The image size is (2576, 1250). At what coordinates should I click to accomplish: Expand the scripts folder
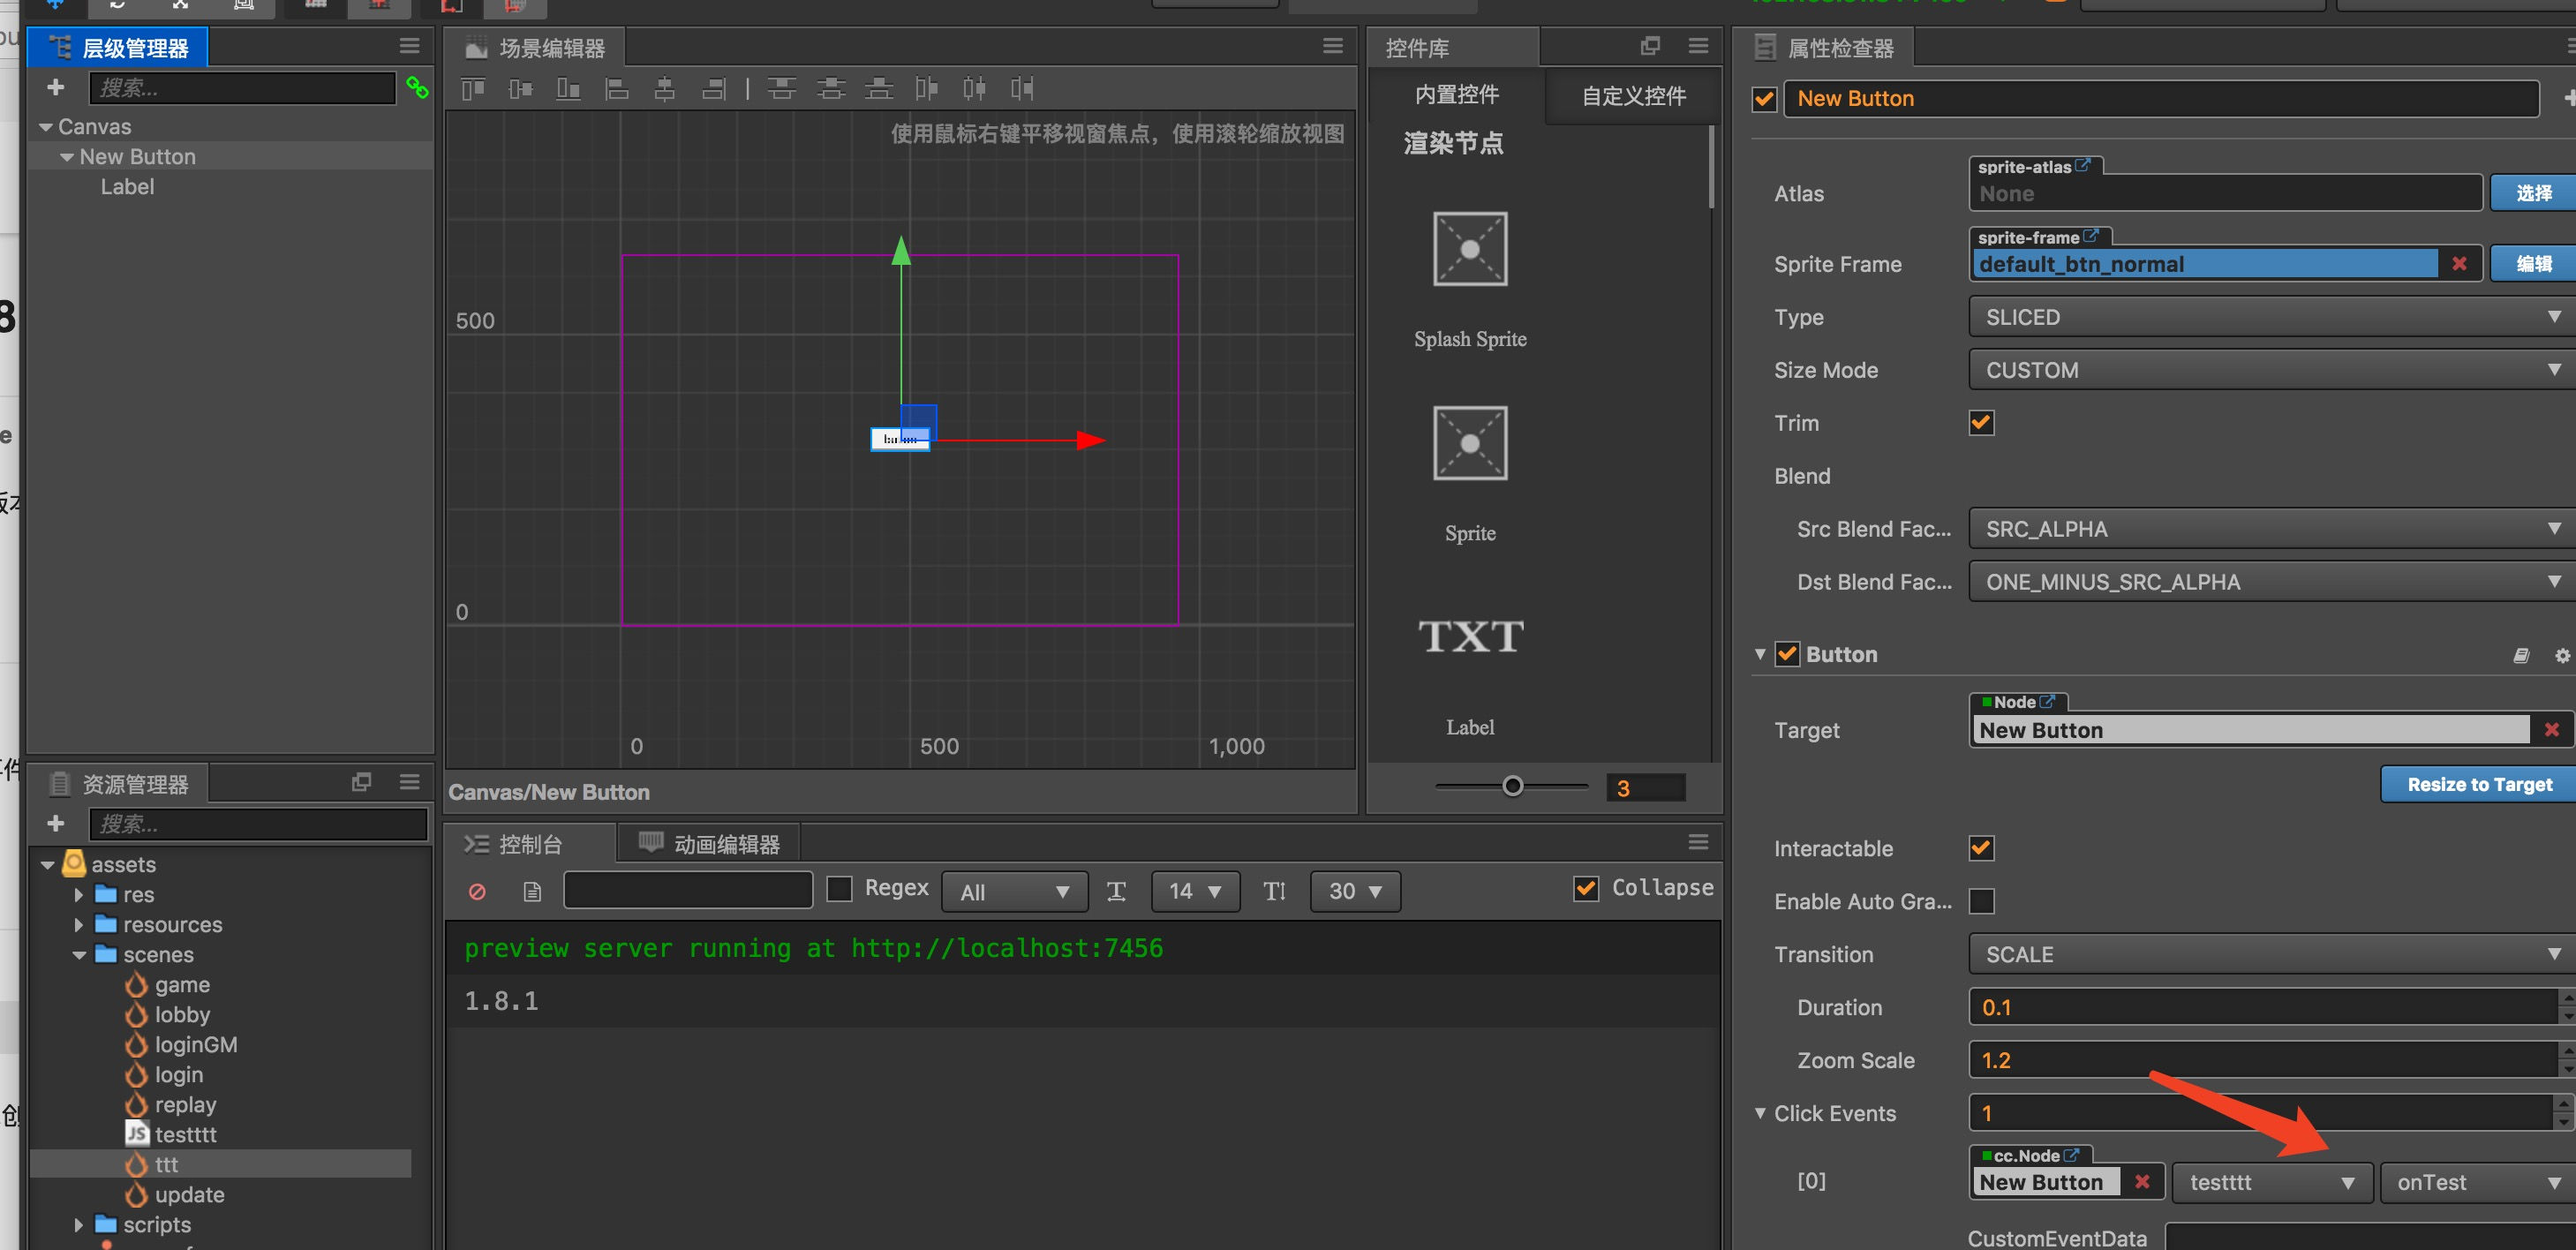click(79, 1224)
